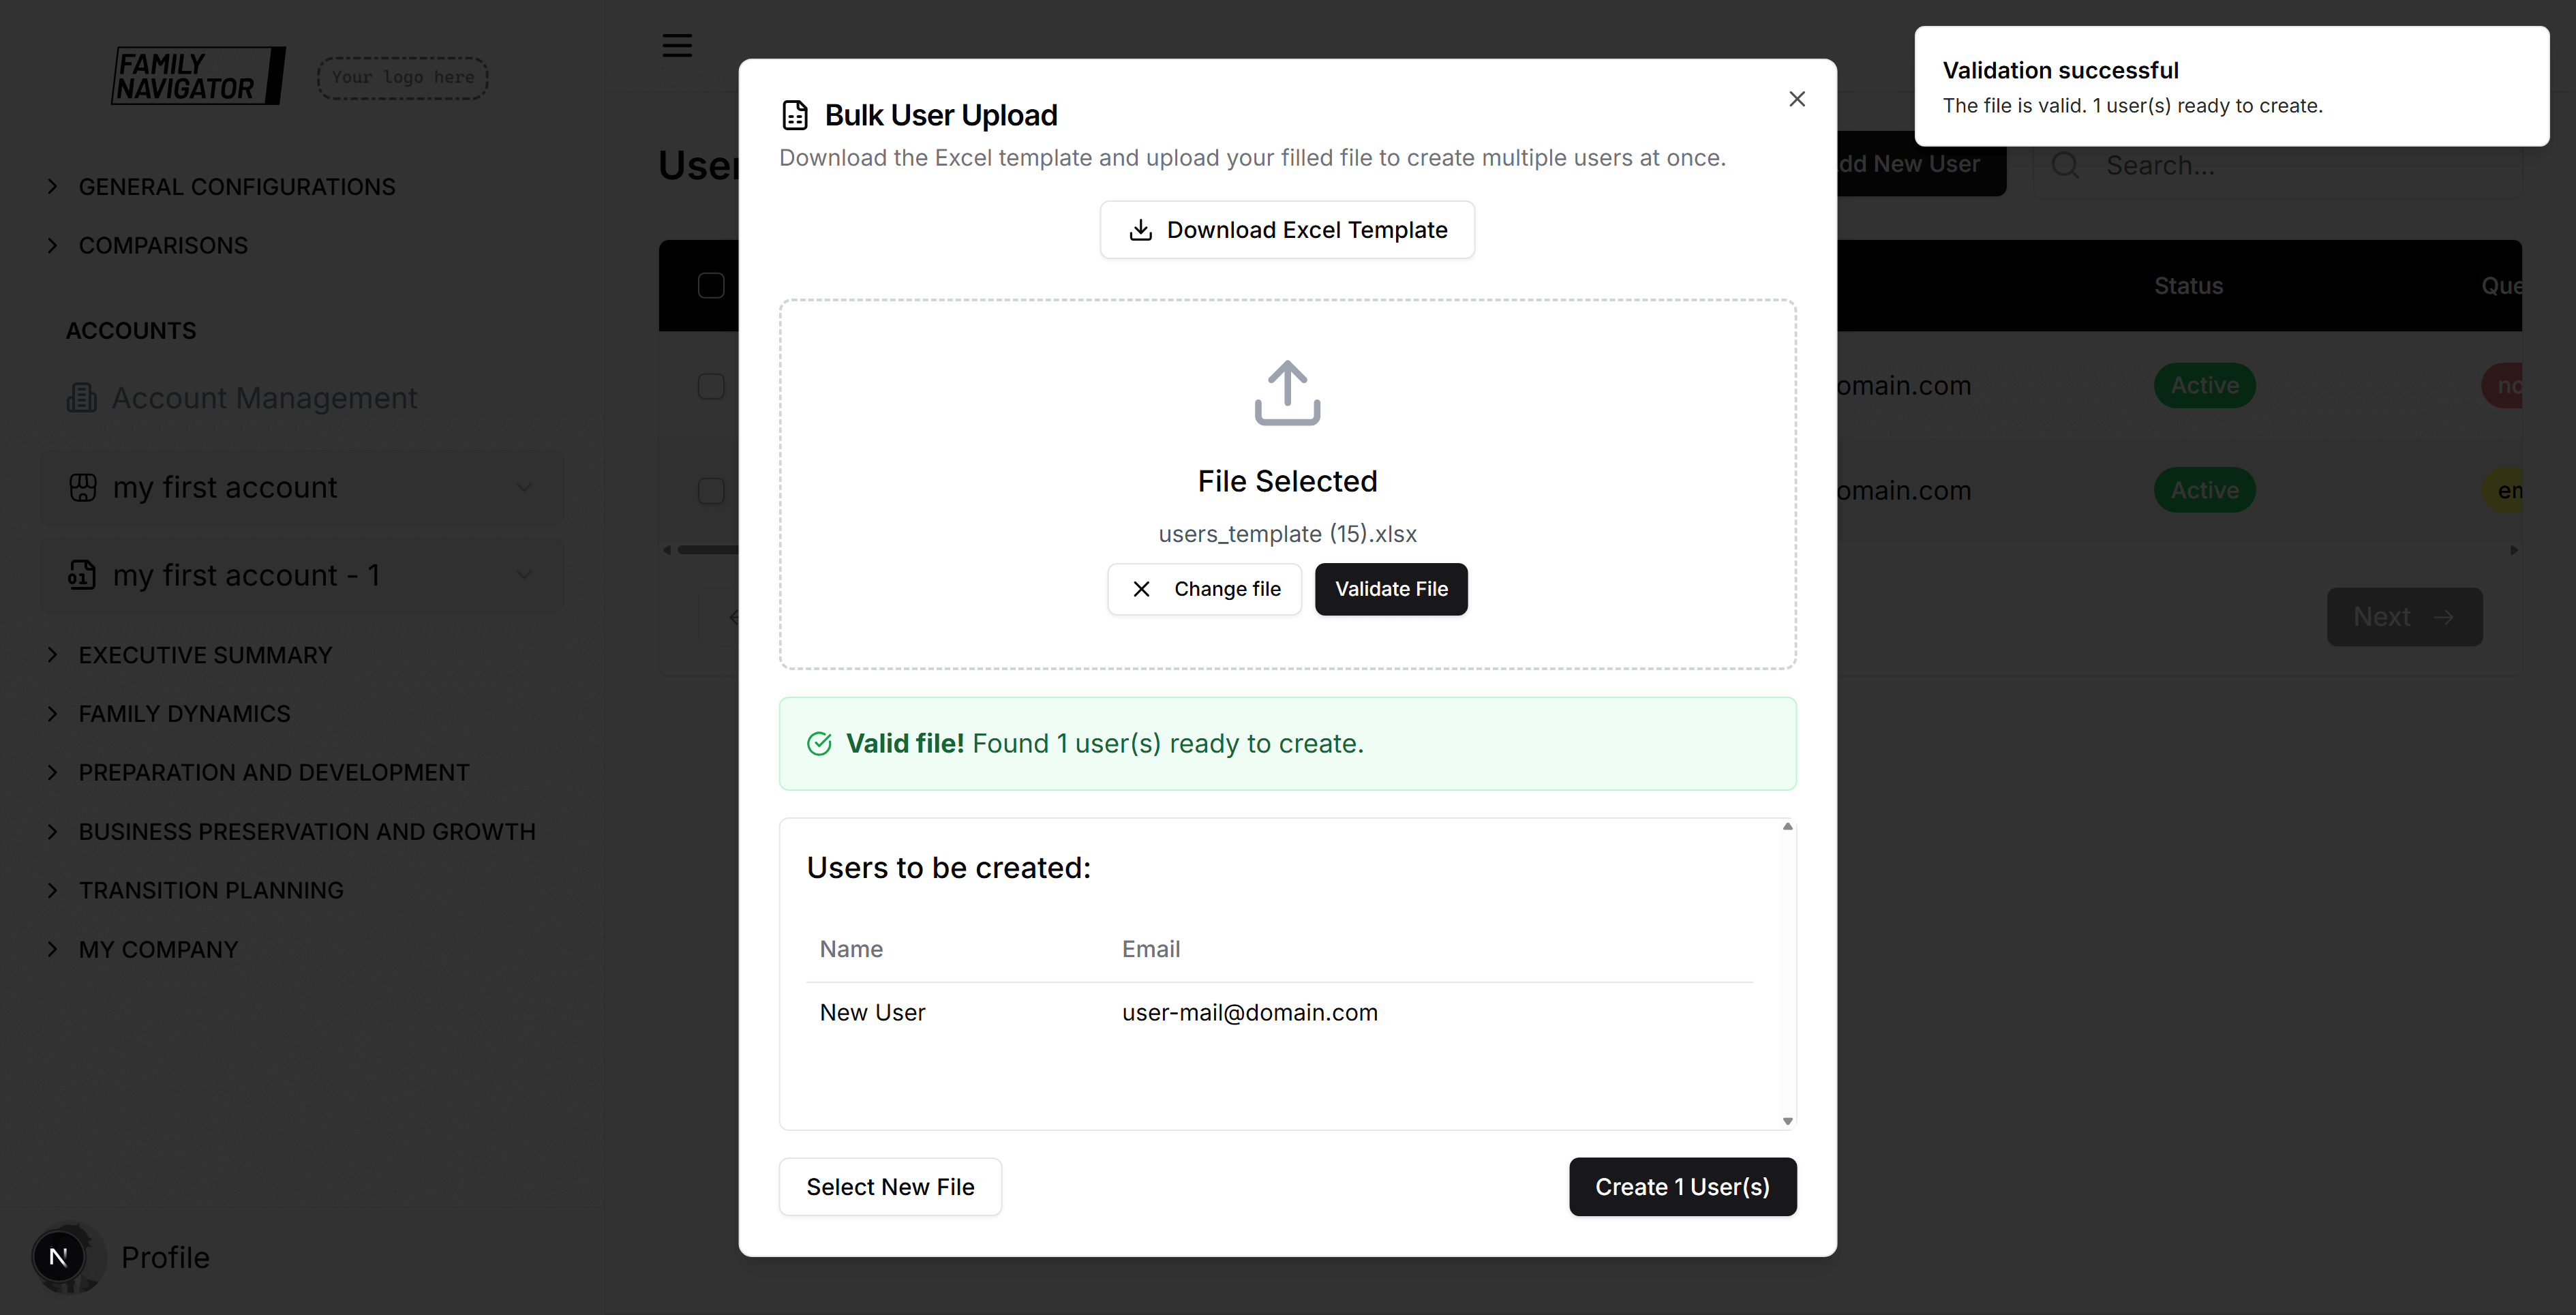2576x1315 pixels.
Task: Open Comparisons in the sidebar
Action: (163, 245)
